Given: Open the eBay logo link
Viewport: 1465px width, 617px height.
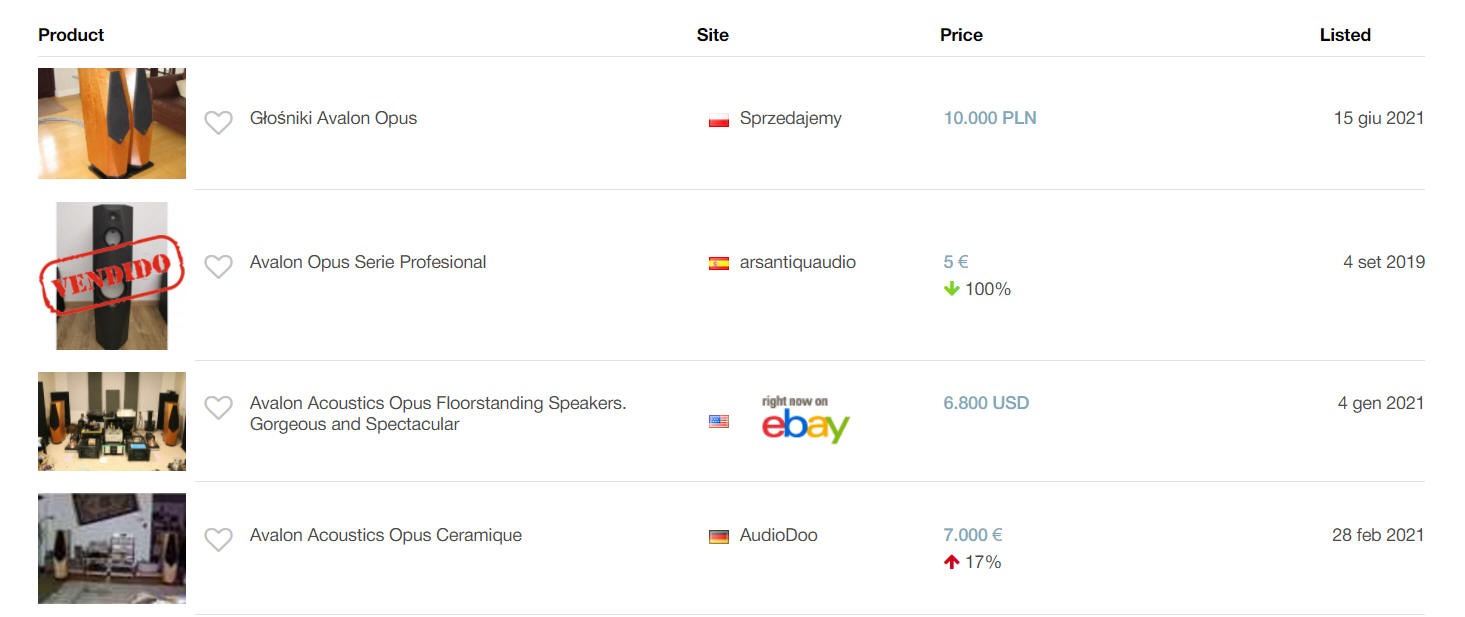Looking at the screenshot, I should click(804, 420).
